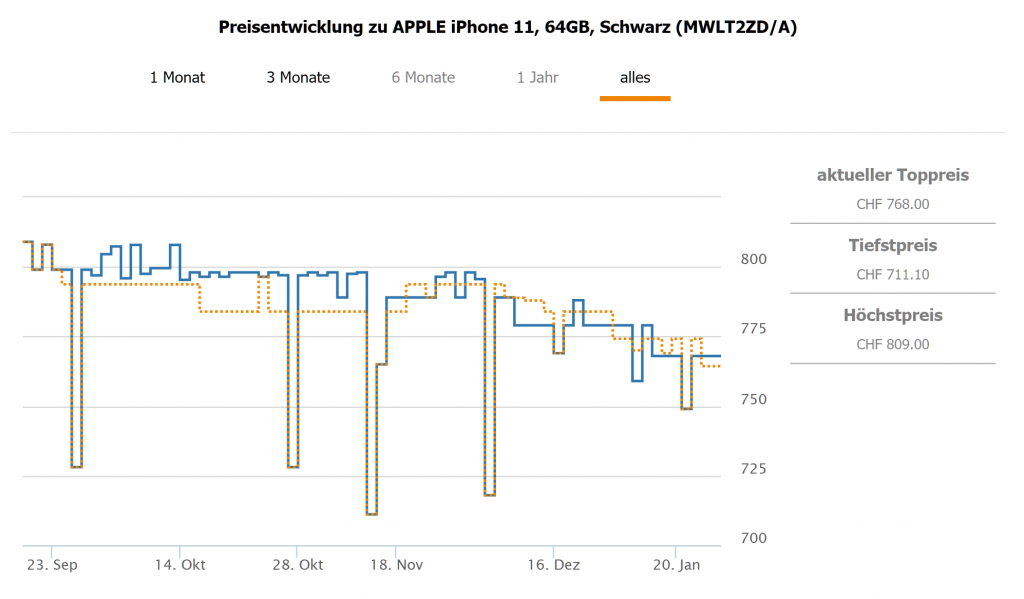1024x599 pixels.
Task: Click the 14. Okt axis label
Action: pyautogui.click(x=180, y=565)
